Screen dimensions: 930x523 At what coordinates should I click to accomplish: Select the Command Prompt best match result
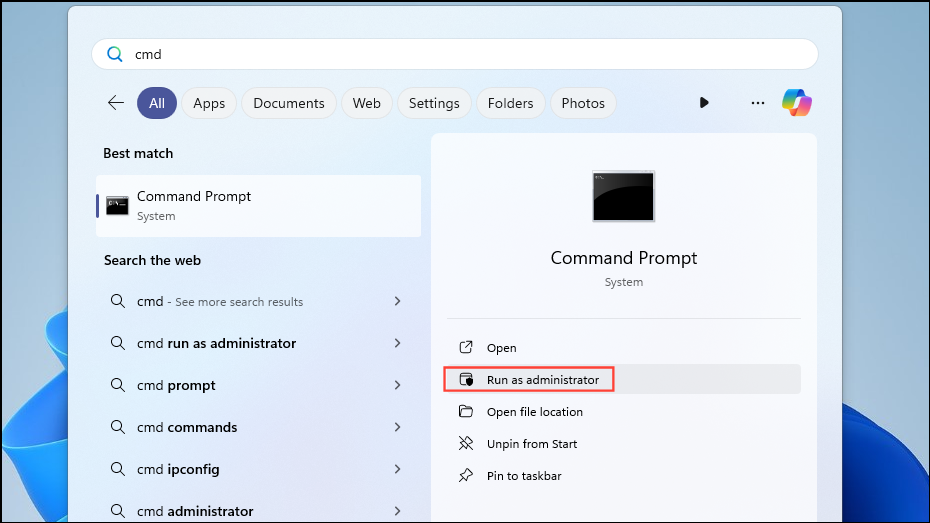(259, 206)
